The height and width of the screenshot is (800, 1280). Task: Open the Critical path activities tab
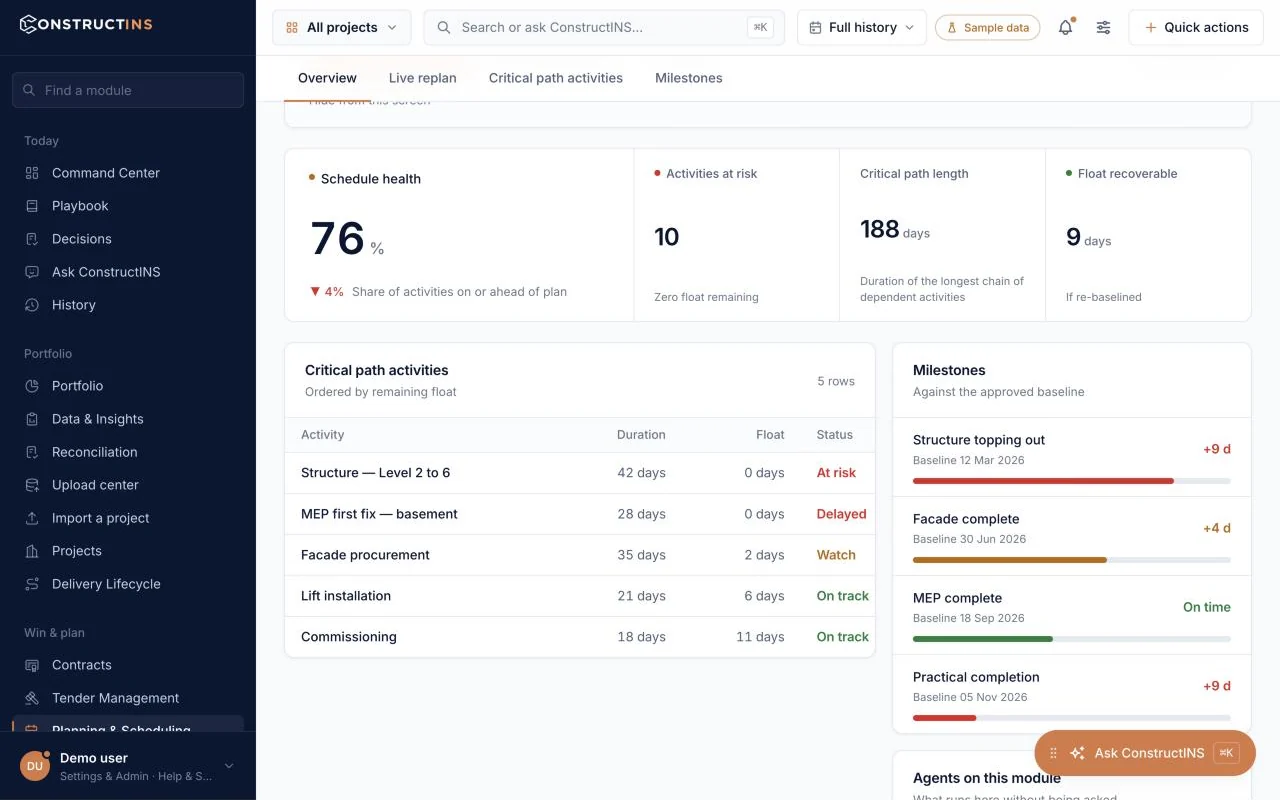pyautogui.click(x=556, y=78)
